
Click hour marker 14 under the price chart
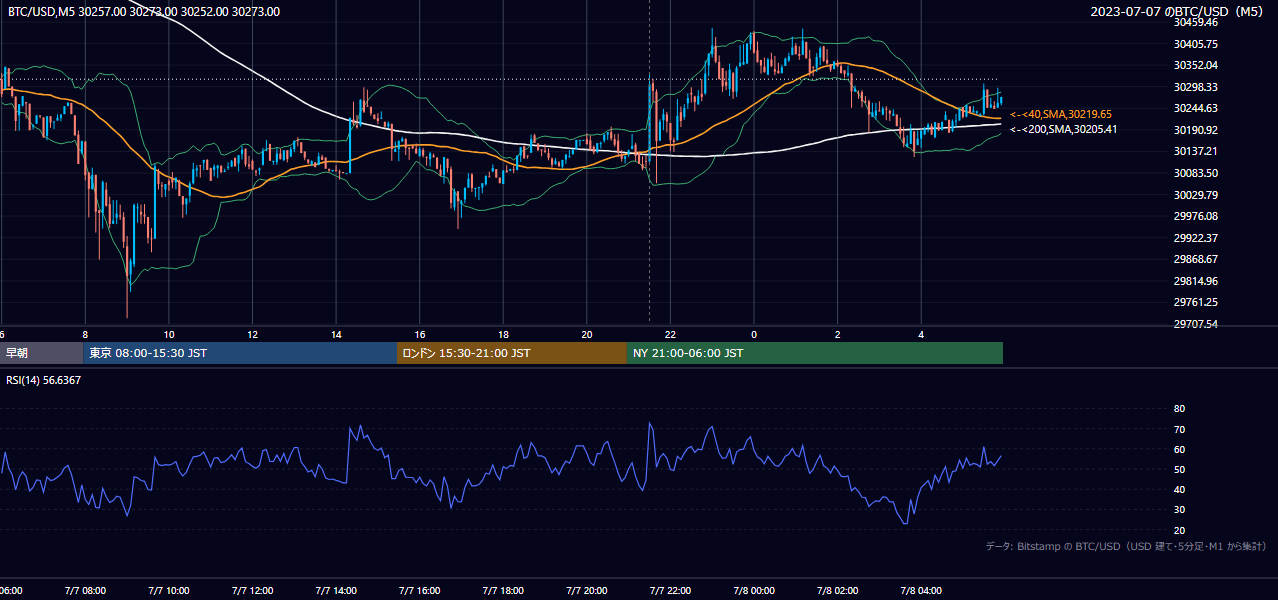pos(336,334)
